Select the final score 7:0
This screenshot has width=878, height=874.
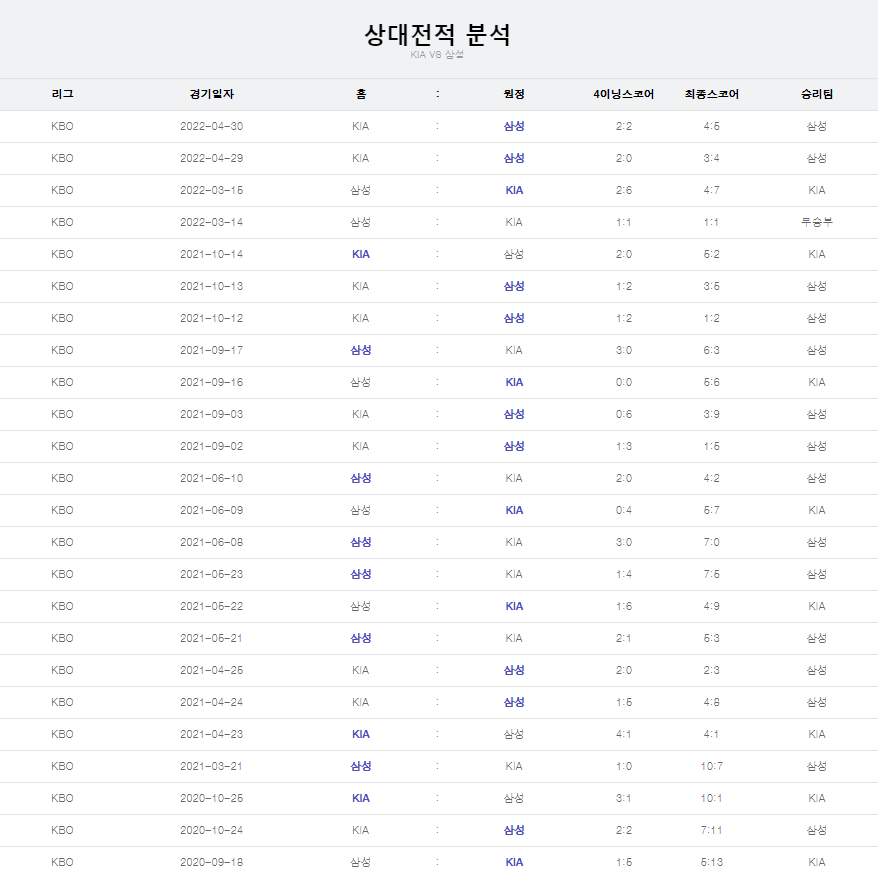[x=712, y=542]
